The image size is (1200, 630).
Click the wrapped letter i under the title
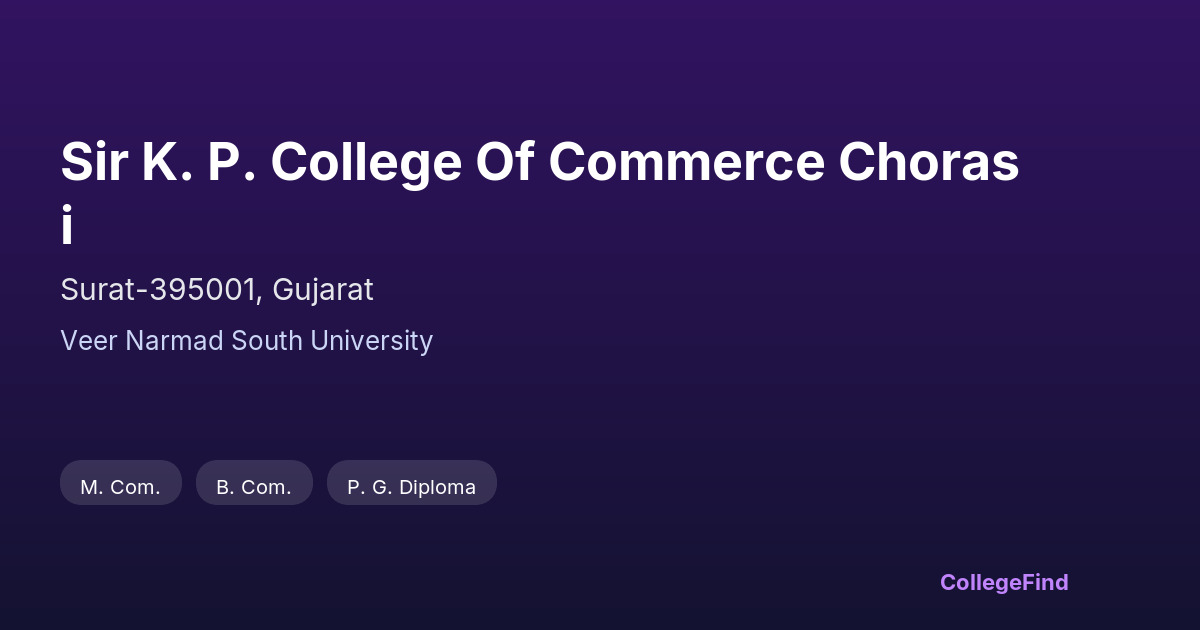pyautogui.click(x=67, y=227)
